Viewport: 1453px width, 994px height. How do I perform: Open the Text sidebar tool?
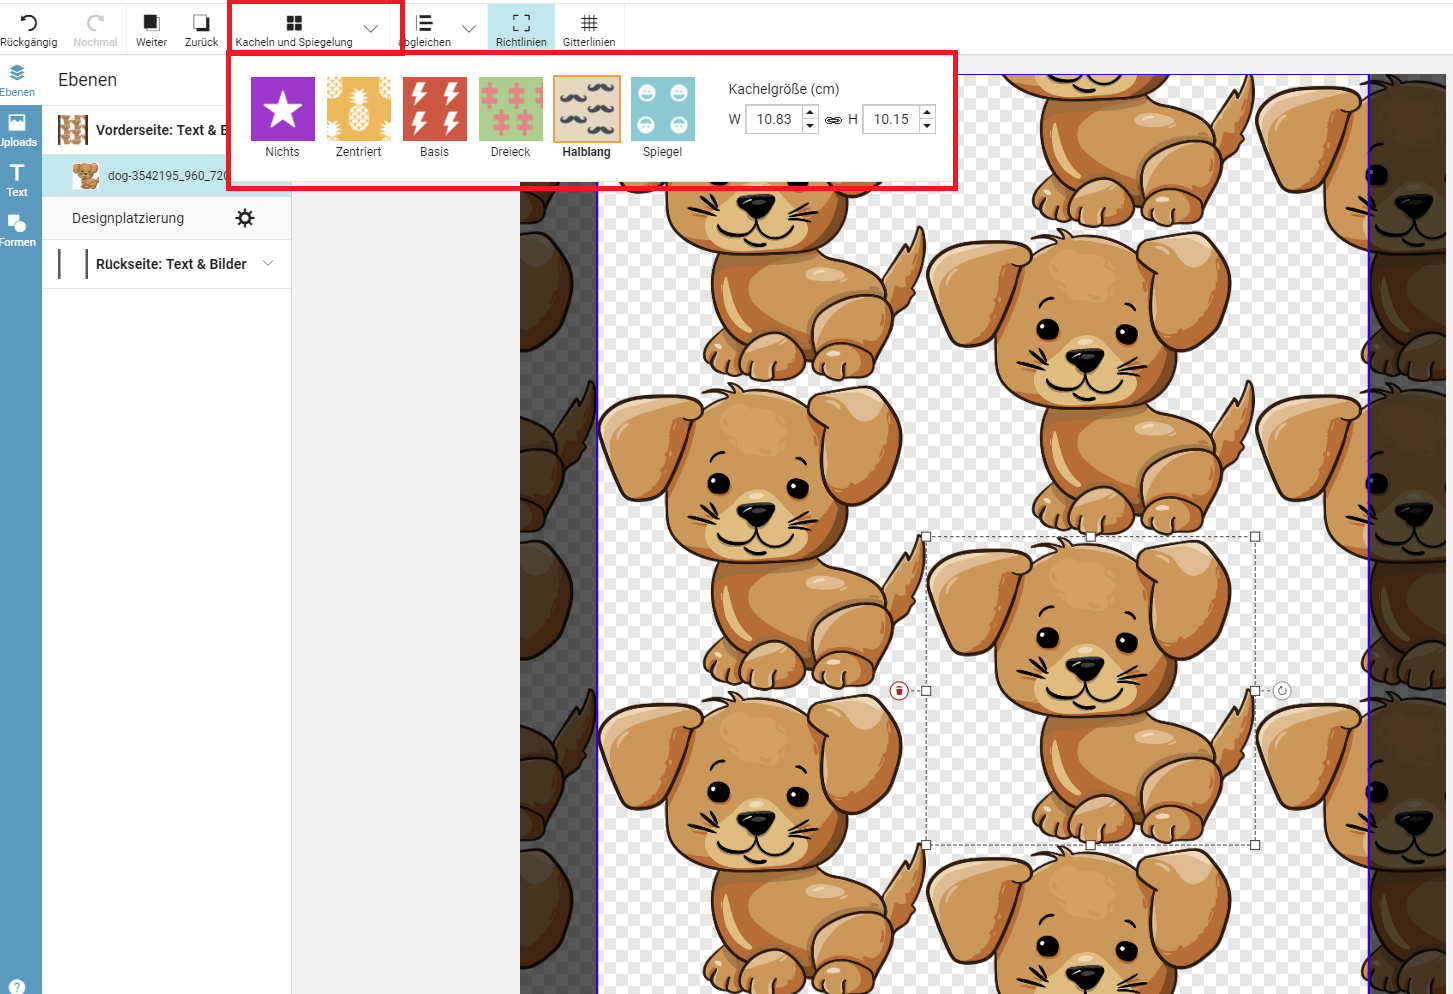click(17, 180)
